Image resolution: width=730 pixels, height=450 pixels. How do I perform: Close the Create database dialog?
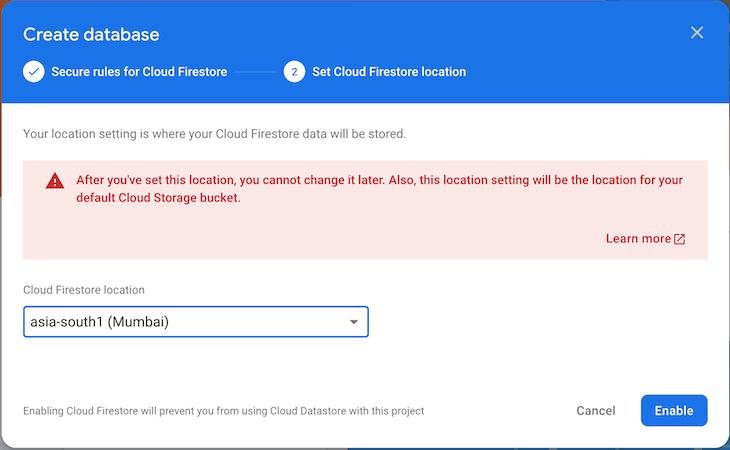(697, 33)
